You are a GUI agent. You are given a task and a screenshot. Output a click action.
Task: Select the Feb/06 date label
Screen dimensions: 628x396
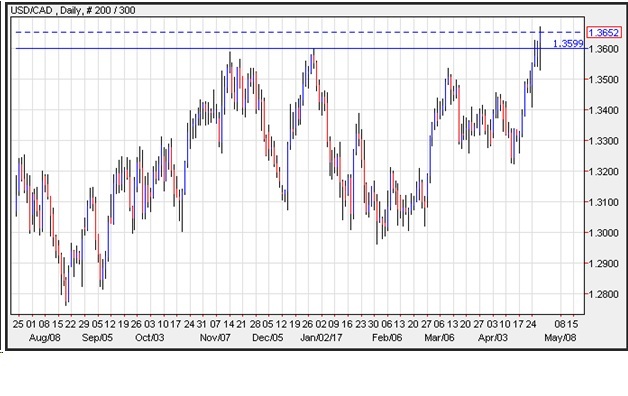pyautogui.click(x=387, y=338)
